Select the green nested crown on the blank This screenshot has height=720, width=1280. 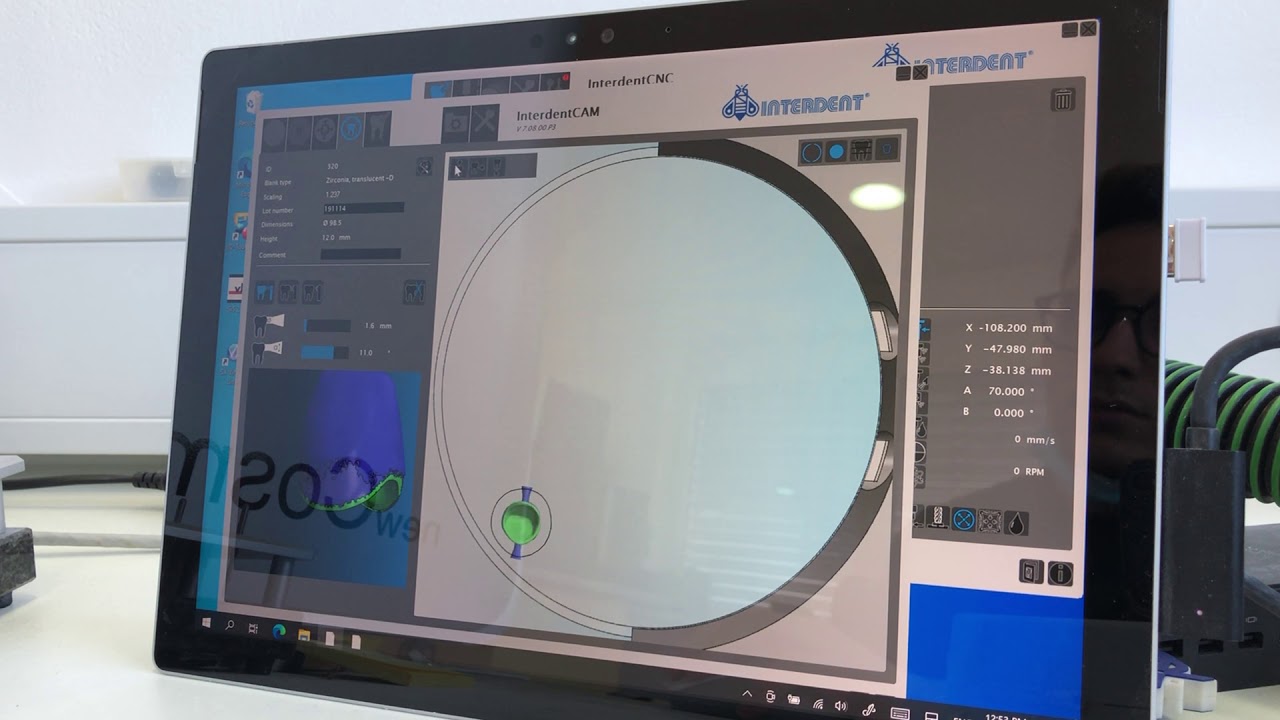pyautogui.click(x=520, y=521)
